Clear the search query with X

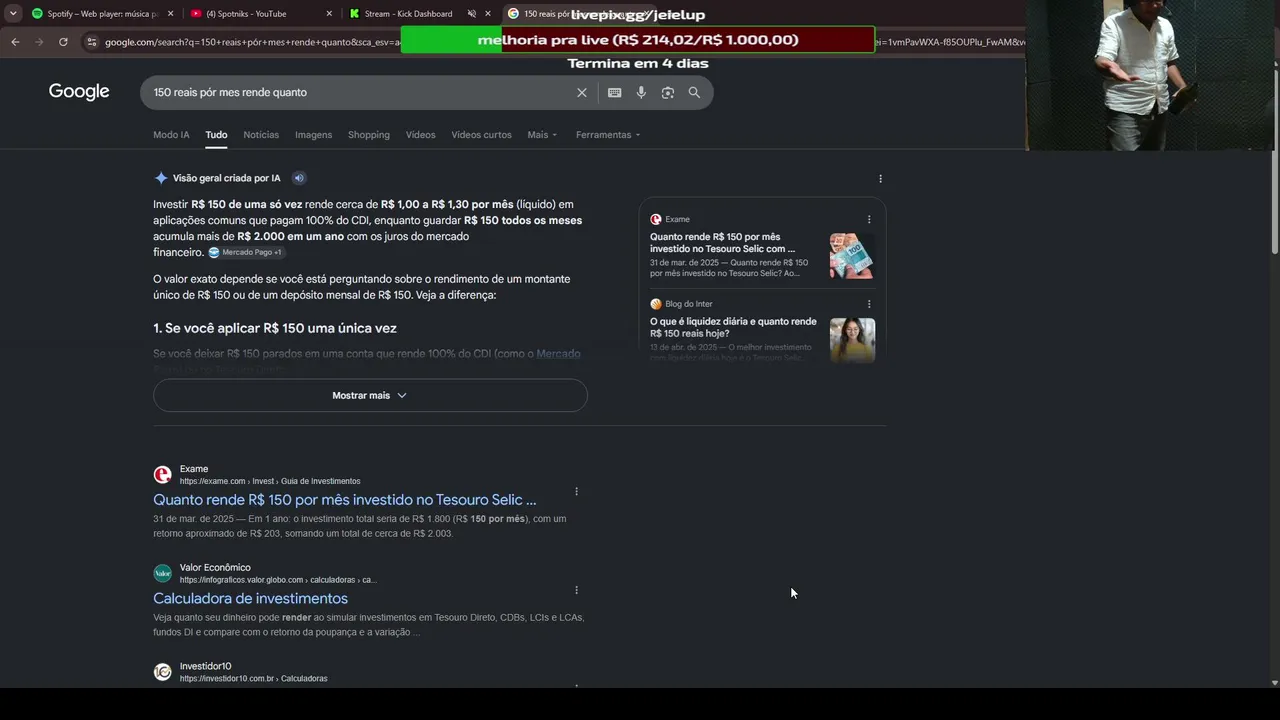click(x=582, y=92)
